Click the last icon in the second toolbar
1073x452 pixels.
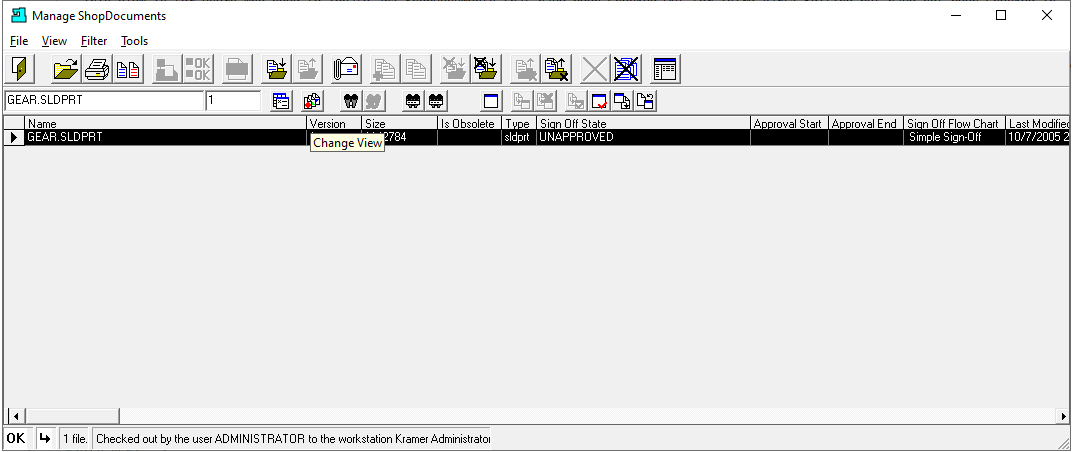point(645,101)
